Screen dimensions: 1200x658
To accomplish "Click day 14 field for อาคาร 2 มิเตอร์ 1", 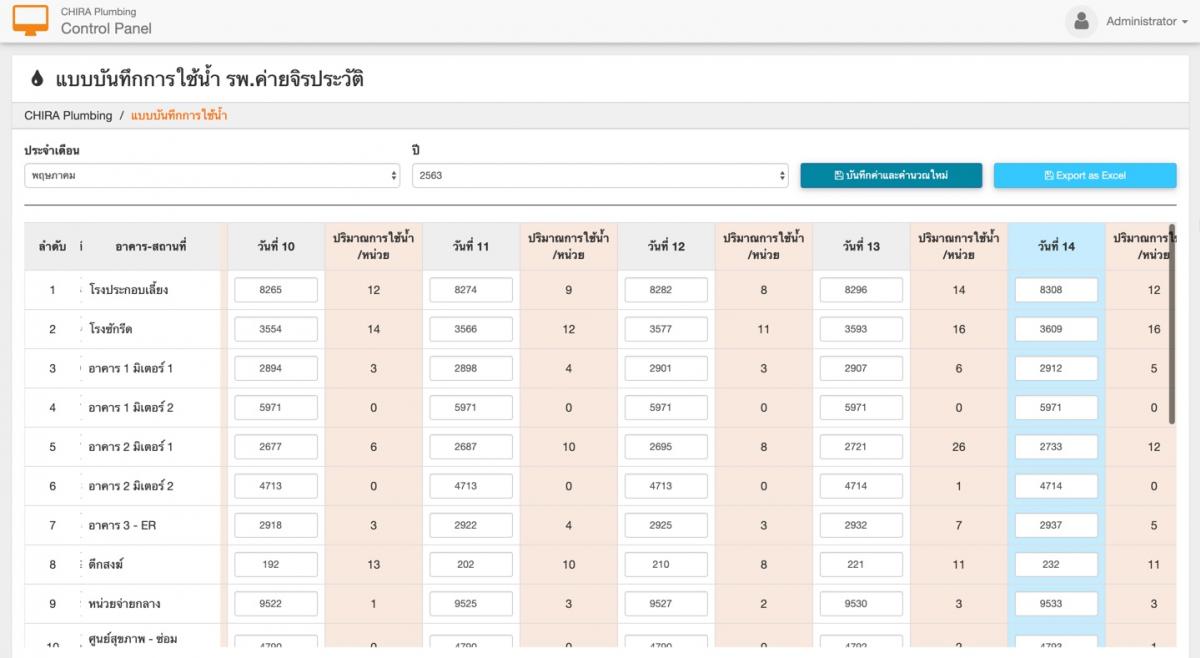I will coord(1056,447).
